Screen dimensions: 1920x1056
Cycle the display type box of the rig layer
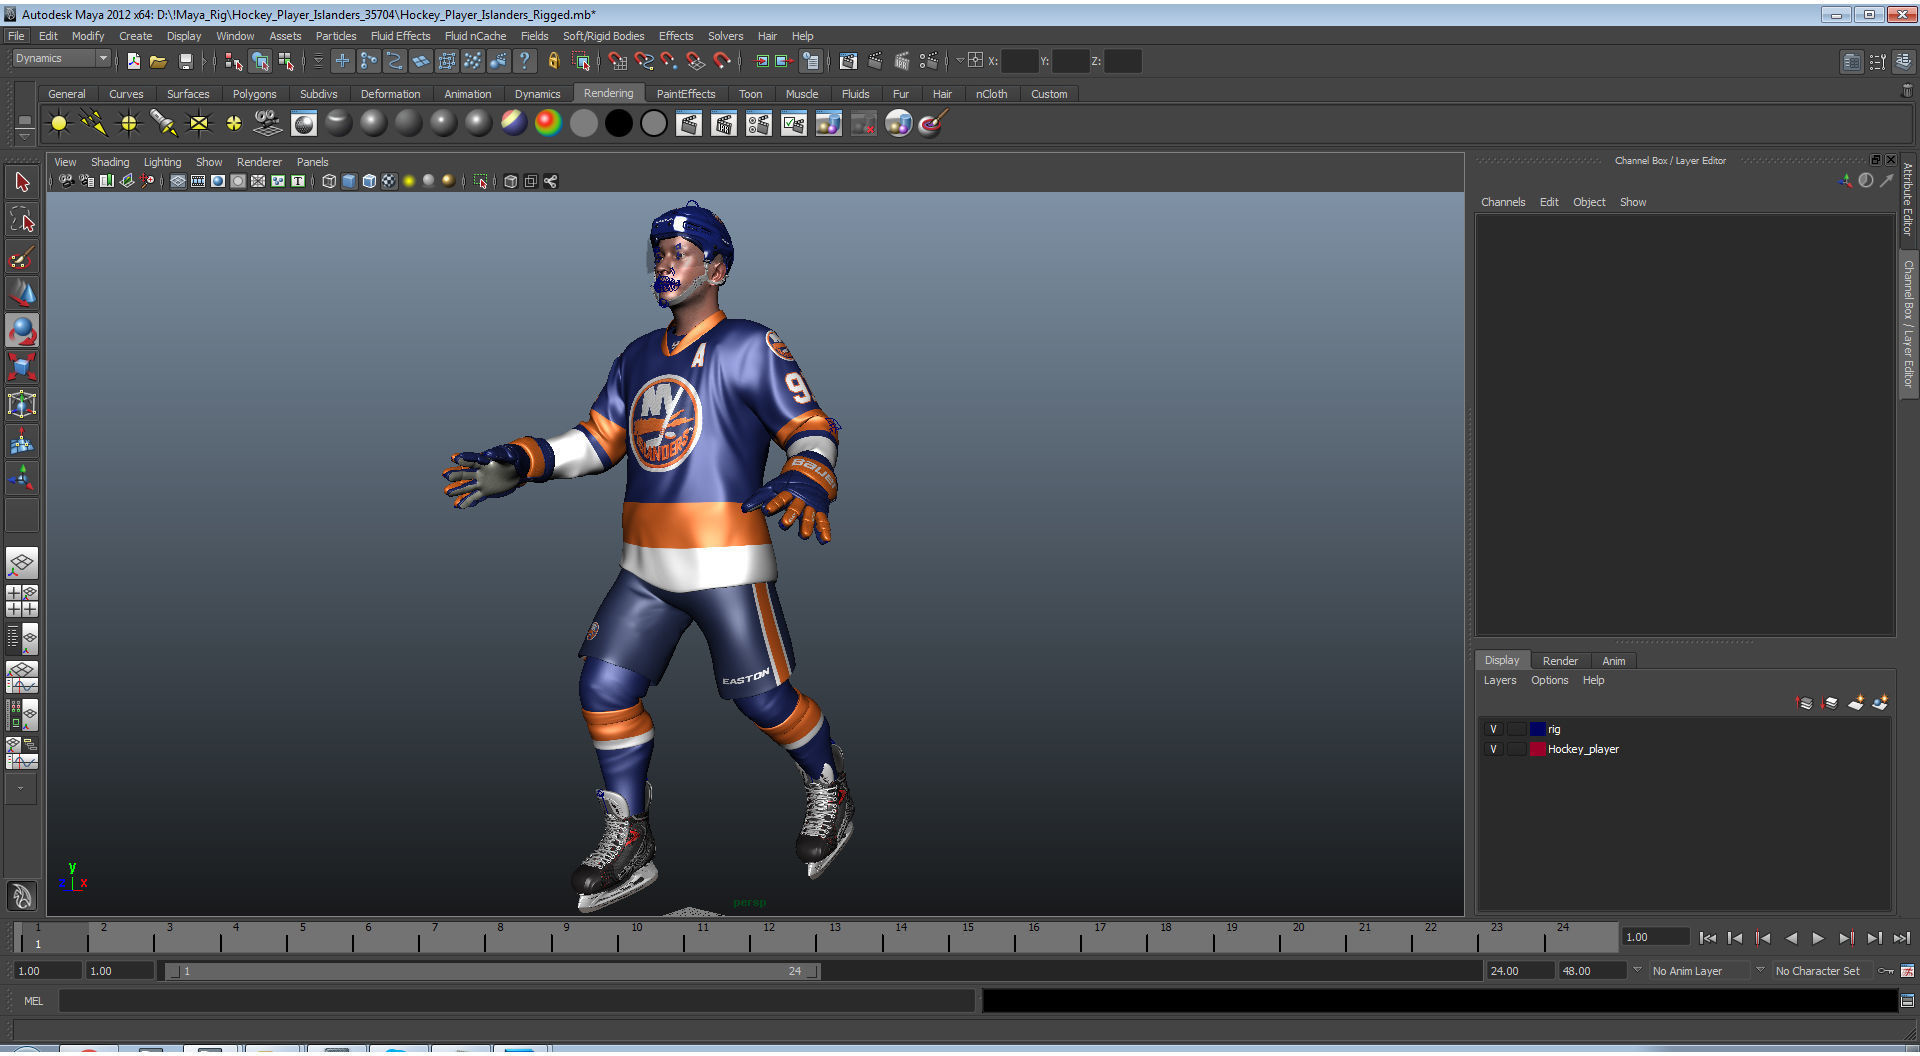(1516, 729)
